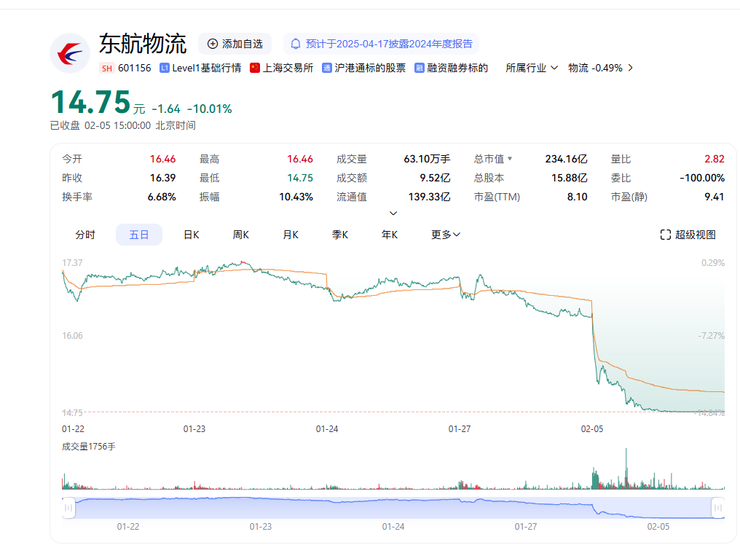Click the 沪港通标的股票 badge icon
The height and width of the screenshot is (545, 740).
(327, 68)
